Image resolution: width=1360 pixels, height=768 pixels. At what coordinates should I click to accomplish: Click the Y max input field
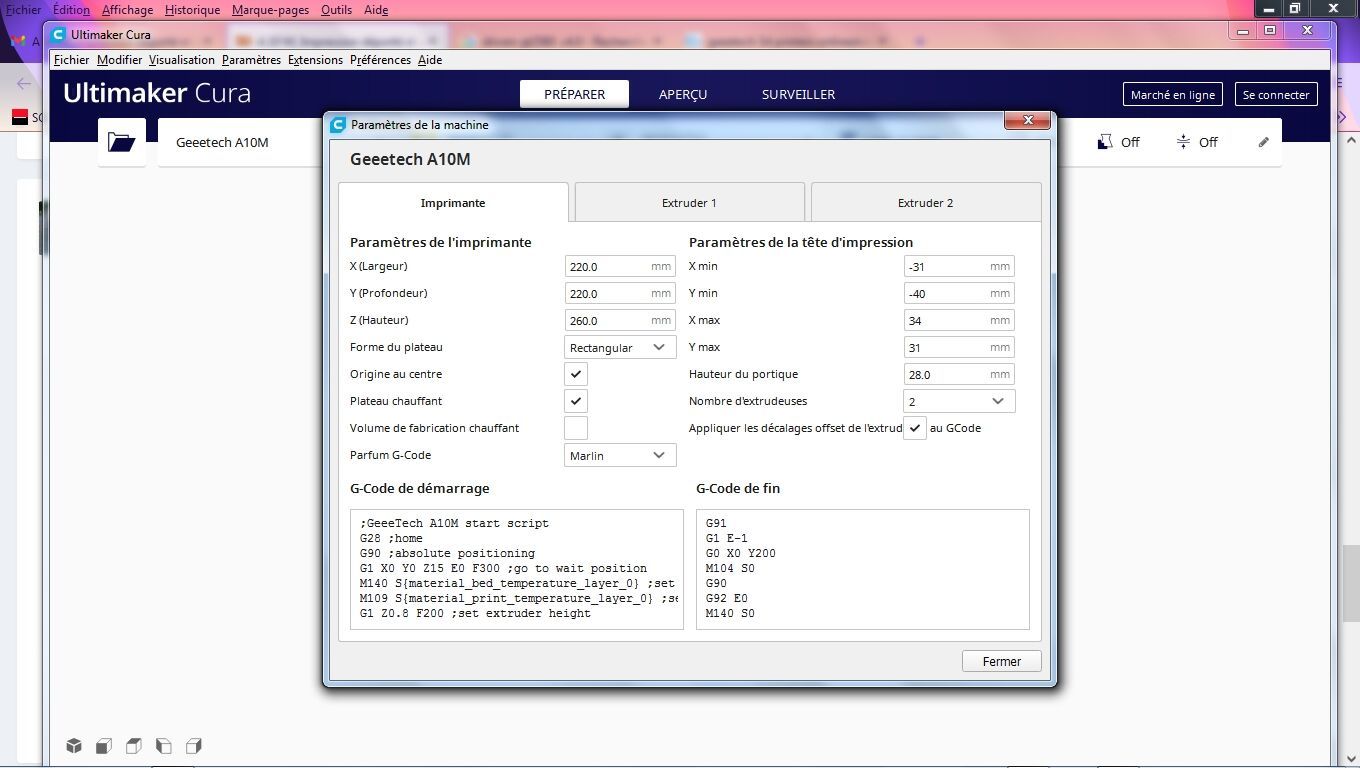point(959,347)
